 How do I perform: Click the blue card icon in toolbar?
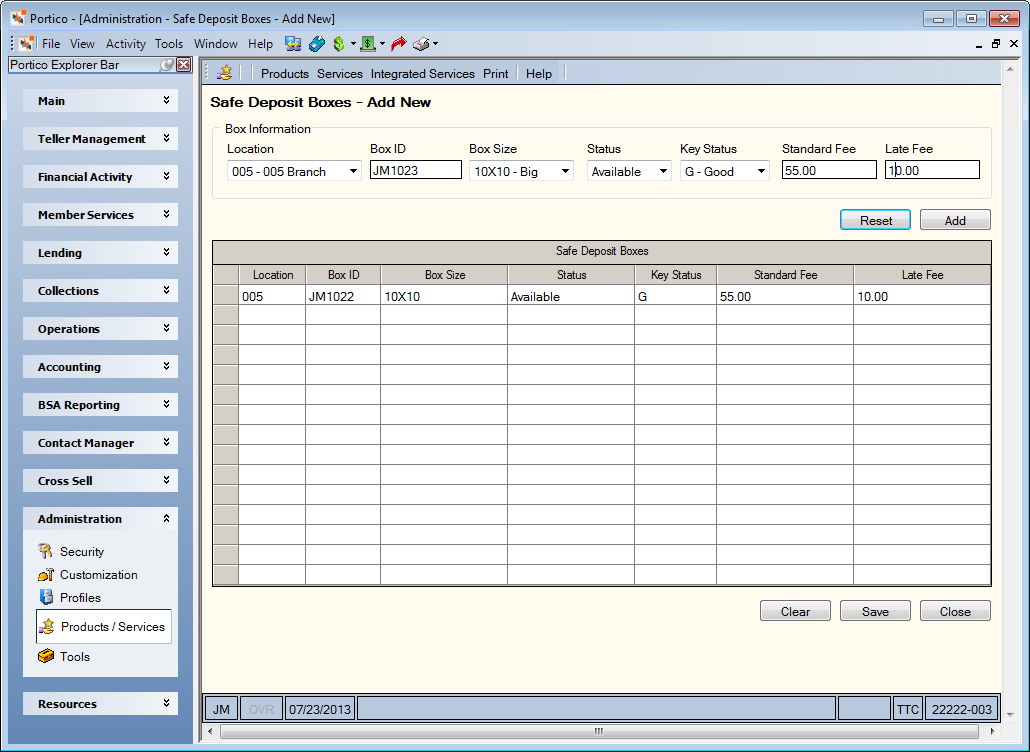(317, 44)
